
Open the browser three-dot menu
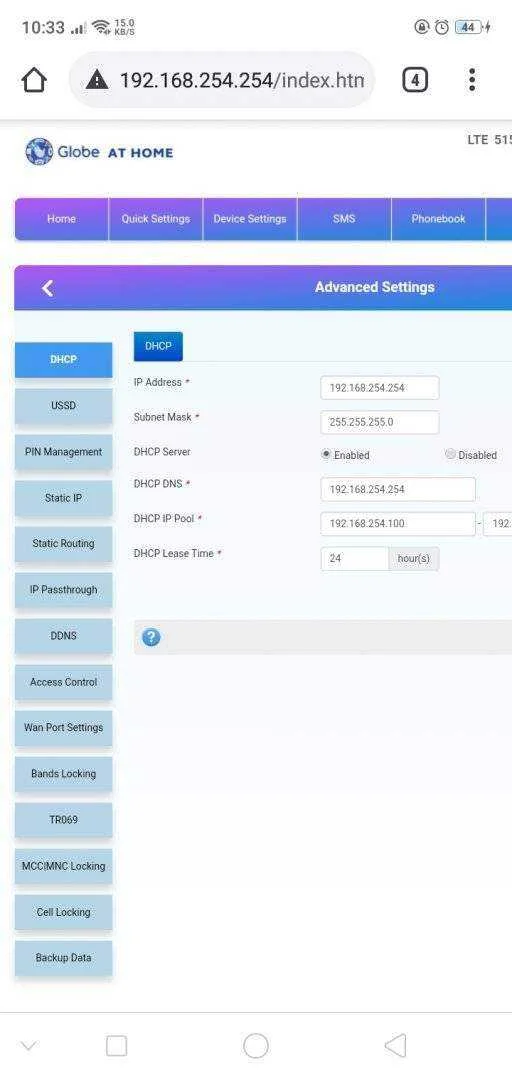[x=471, y=80]
